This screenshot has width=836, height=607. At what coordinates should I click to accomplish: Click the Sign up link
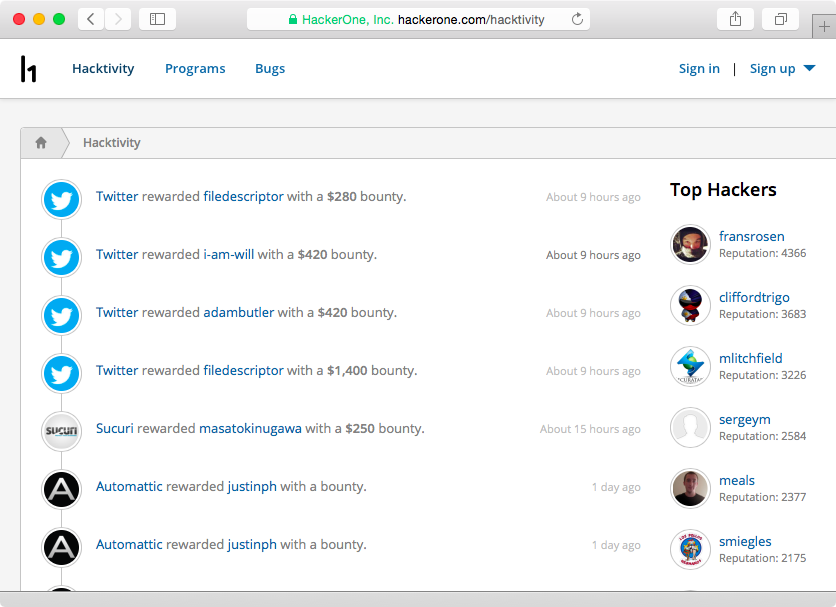pyautogui.click(x=773, y=69)
